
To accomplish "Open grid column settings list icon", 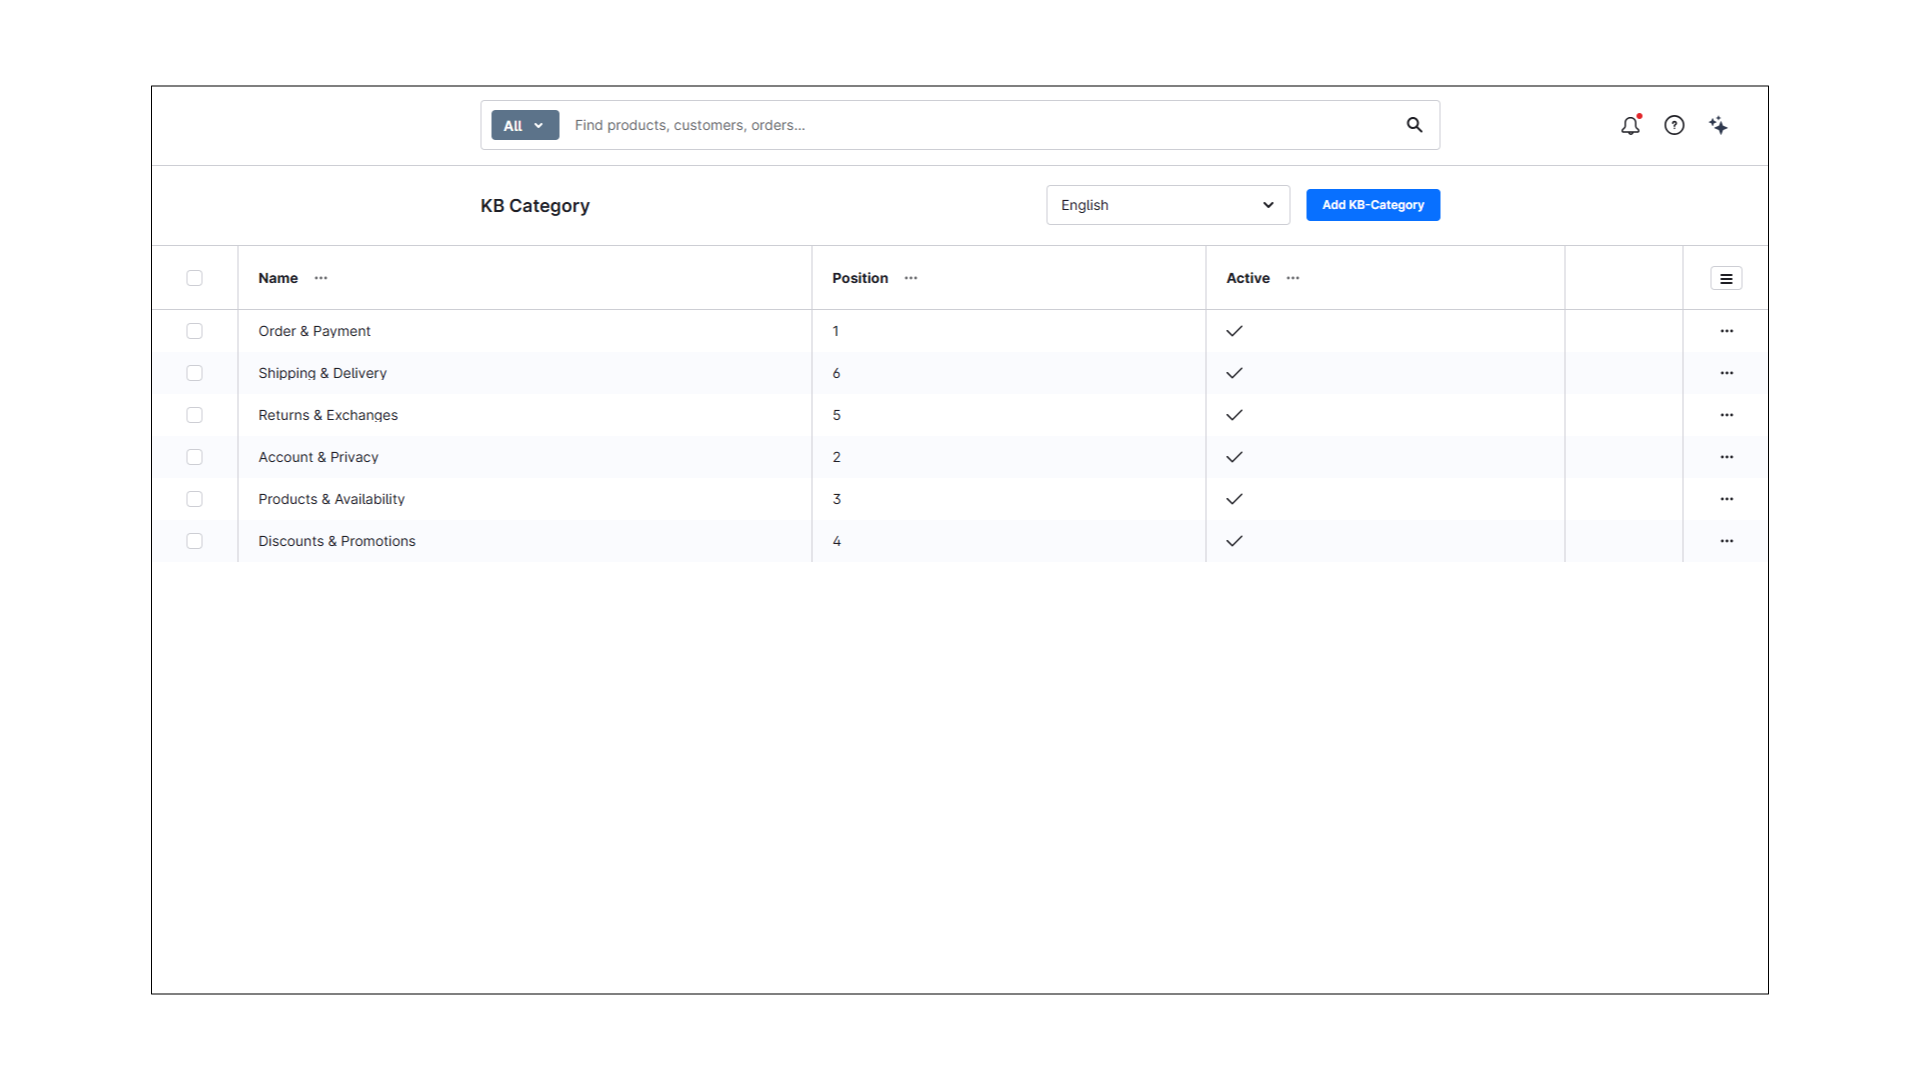I will tap(1726, 279).
